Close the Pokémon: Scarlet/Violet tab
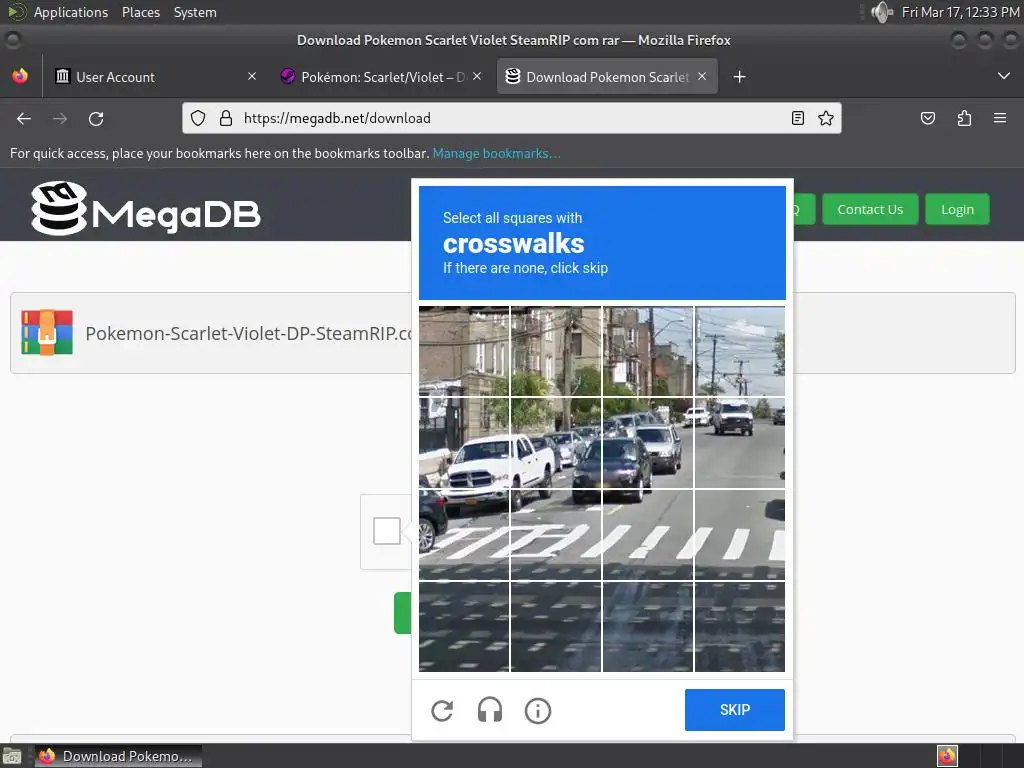The image size is (1024, 768). tap(477, 76)
